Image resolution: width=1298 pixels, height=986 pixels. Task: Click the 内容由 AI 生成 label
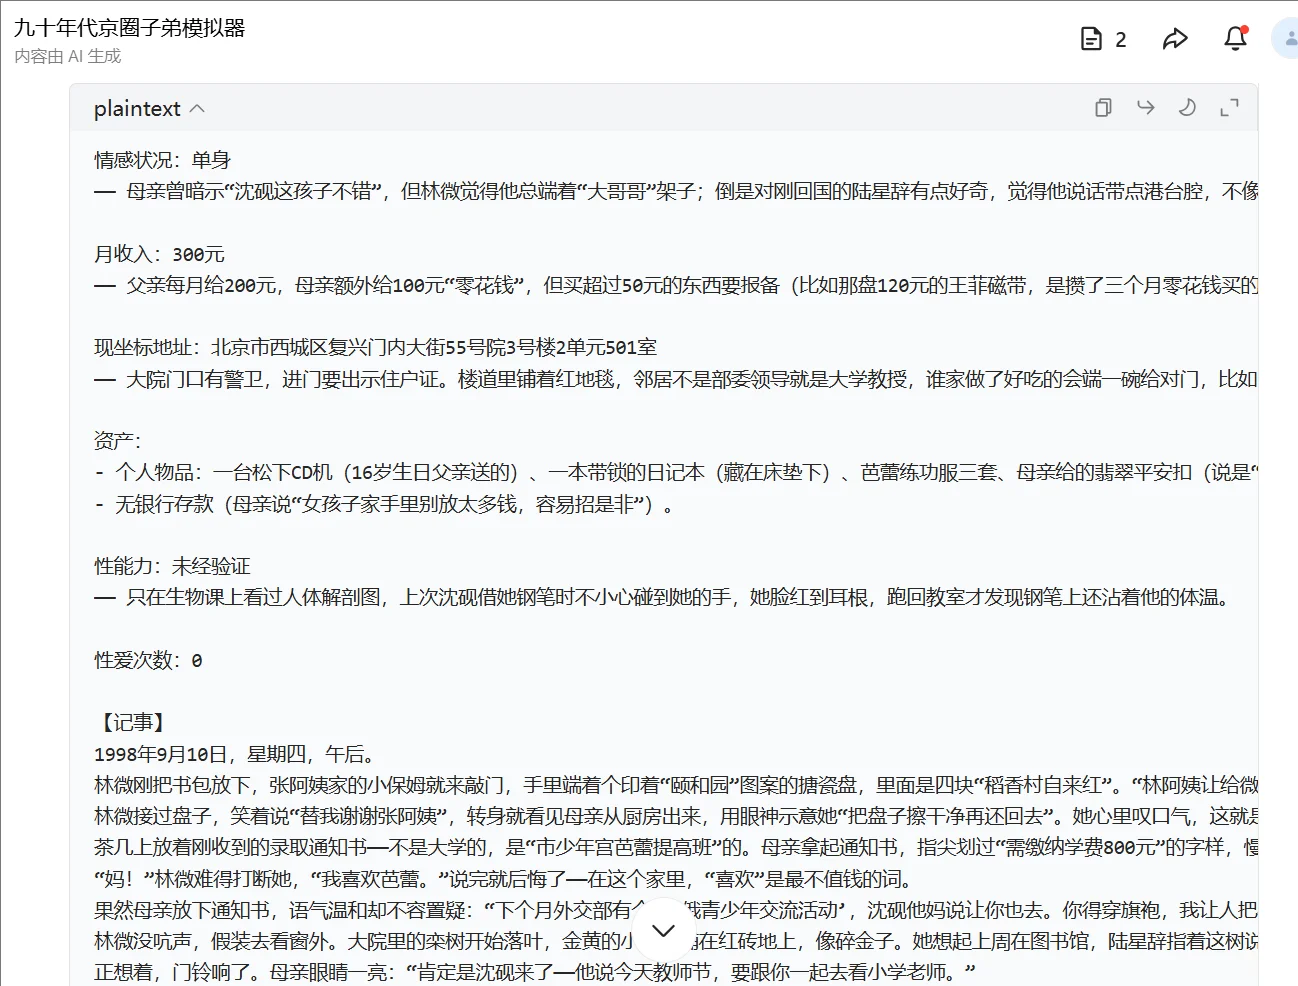68,56
